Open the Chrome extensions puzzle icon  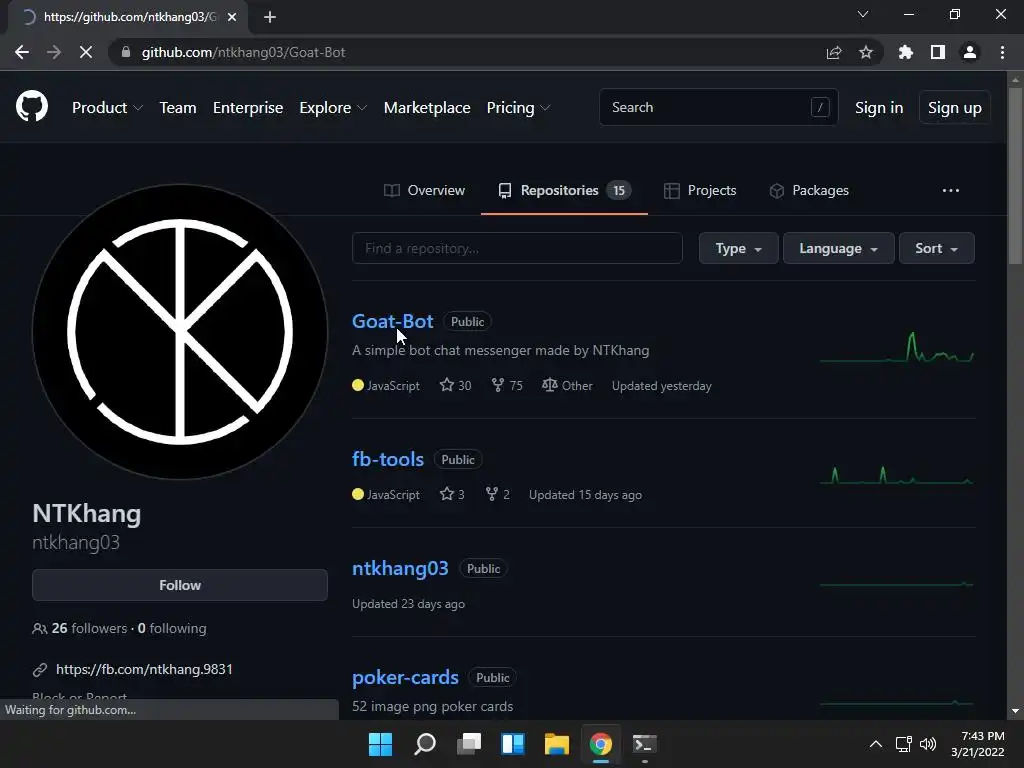coord(906,52)
